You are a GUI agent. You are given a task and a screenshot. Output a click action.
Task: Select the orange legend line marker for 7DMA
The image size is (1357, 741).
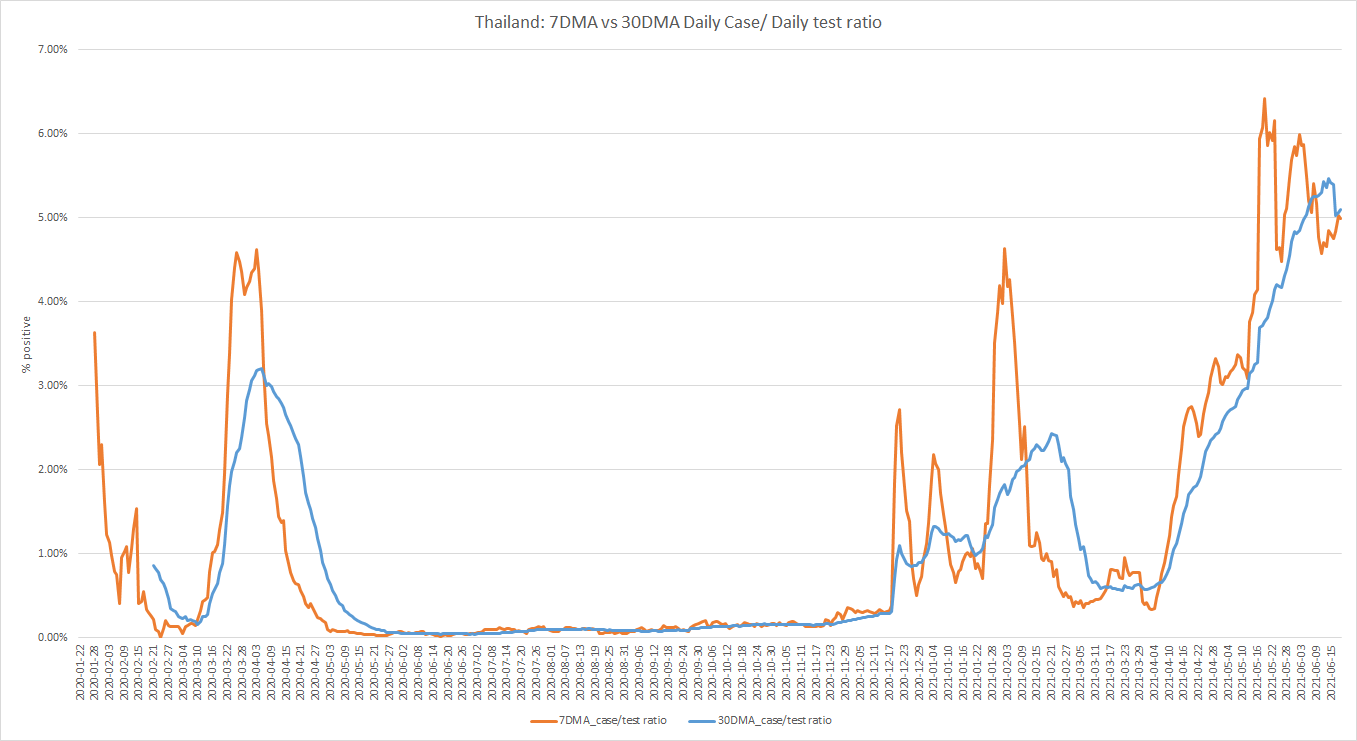coord(544,720)
